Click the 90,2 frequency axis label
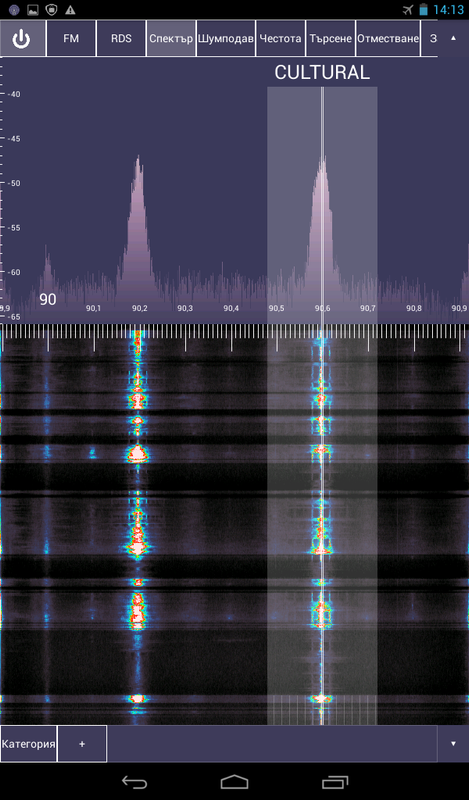The width and height of the screenshot is (469, 800). coord(139,309)
